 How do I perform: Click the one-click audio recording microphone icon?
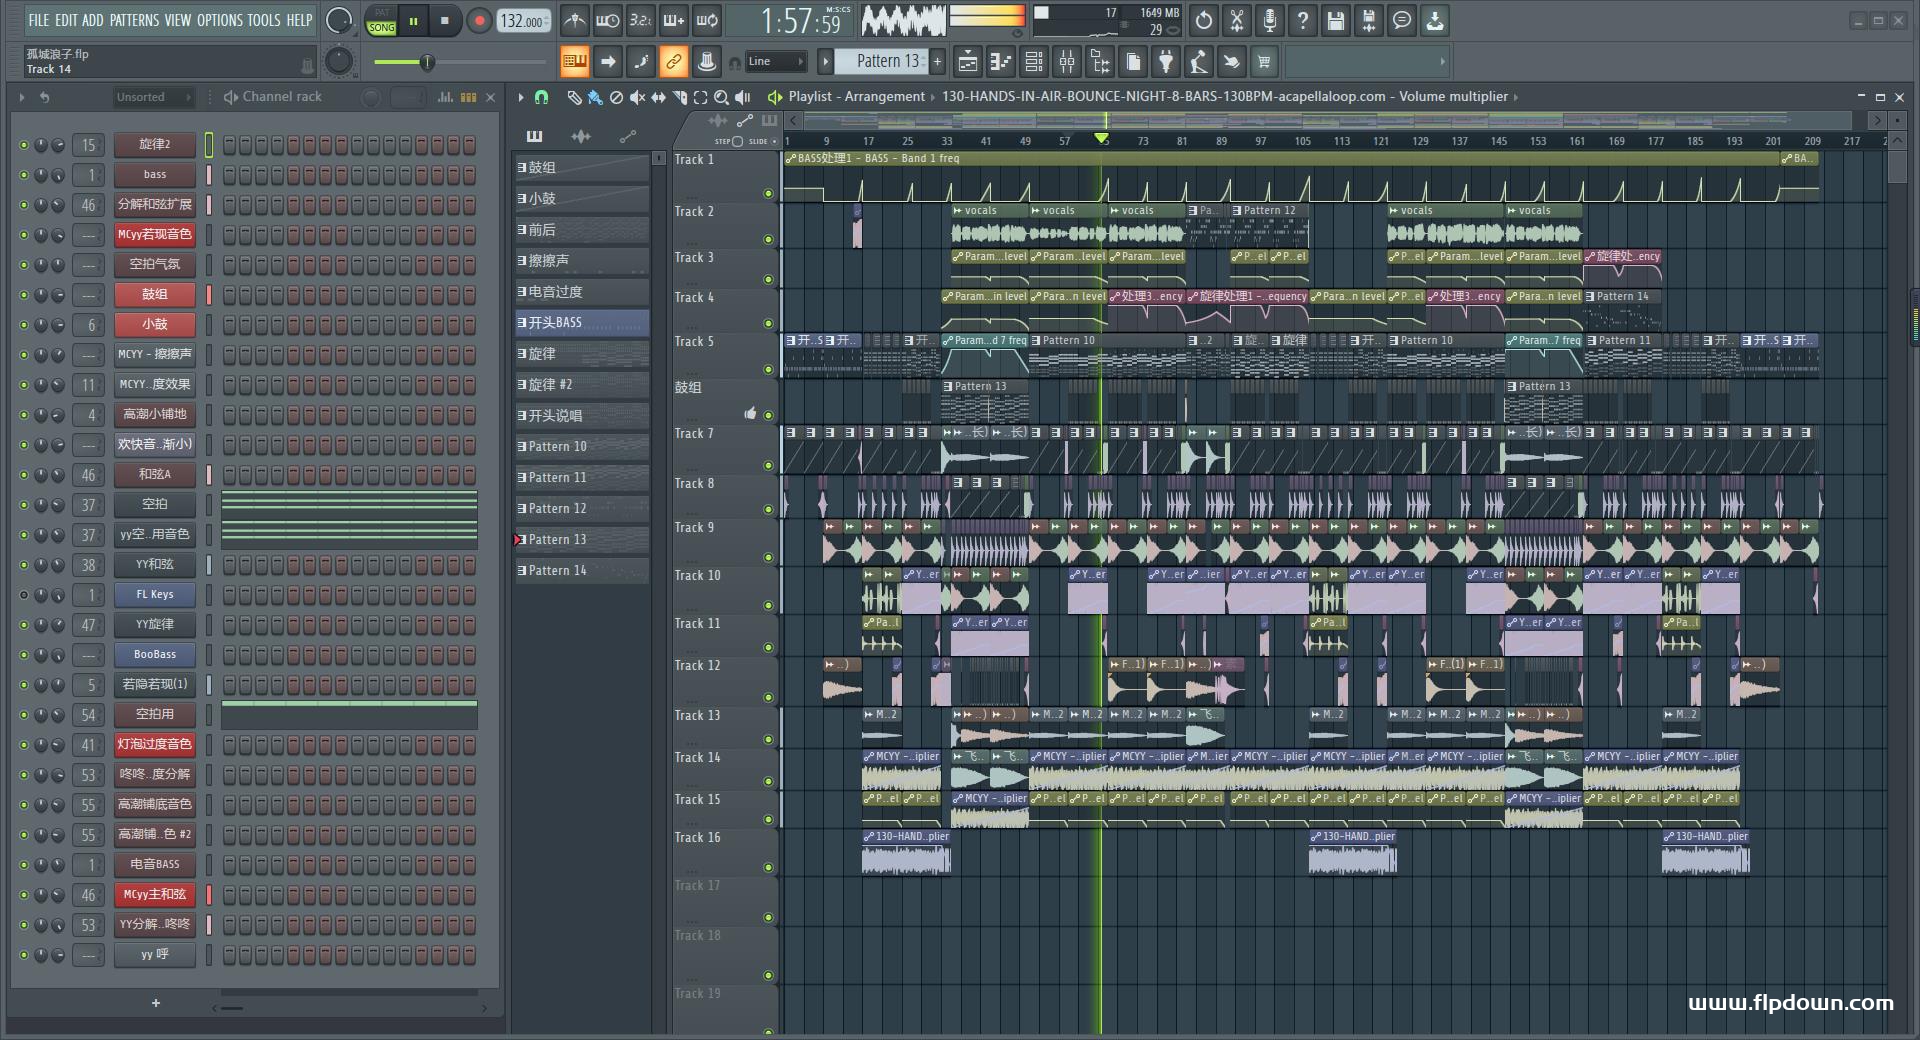[x=1269, y=20]
